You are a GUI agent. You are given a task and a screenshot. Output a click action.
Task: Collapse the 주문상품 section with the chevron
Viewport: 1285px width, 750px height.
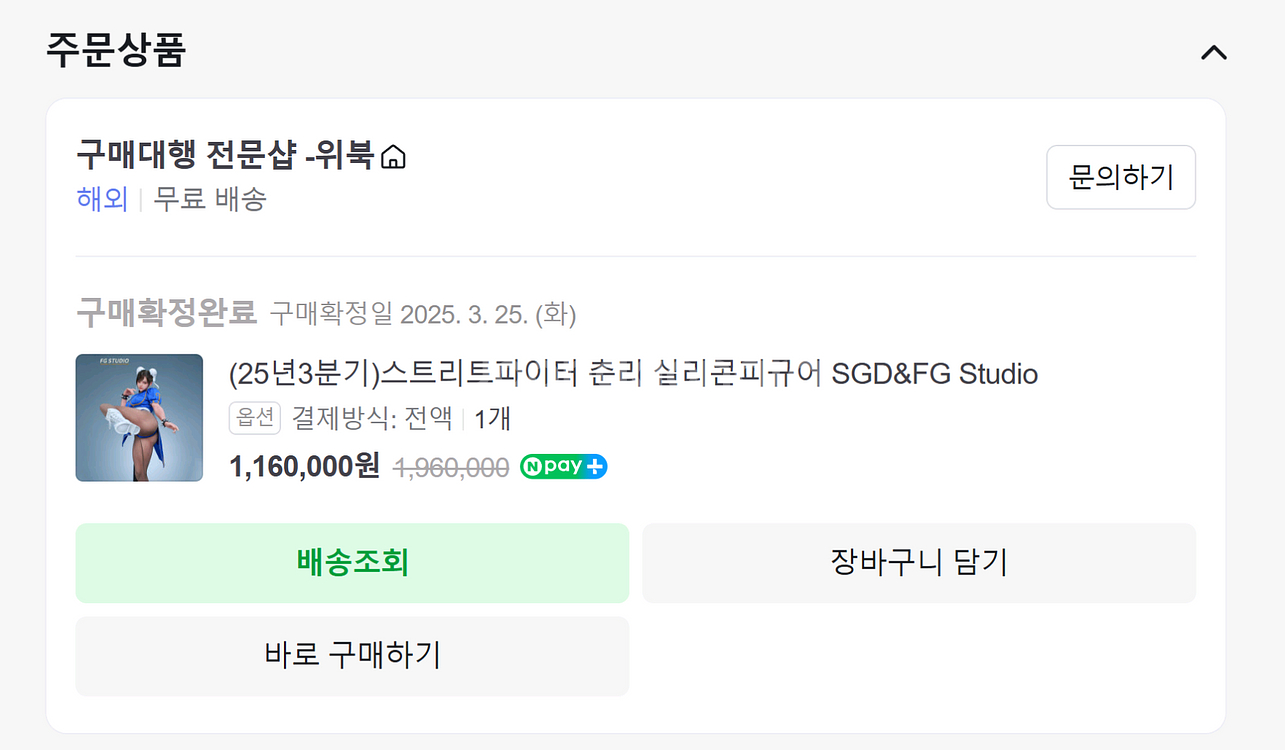(x=1213, y=52)
